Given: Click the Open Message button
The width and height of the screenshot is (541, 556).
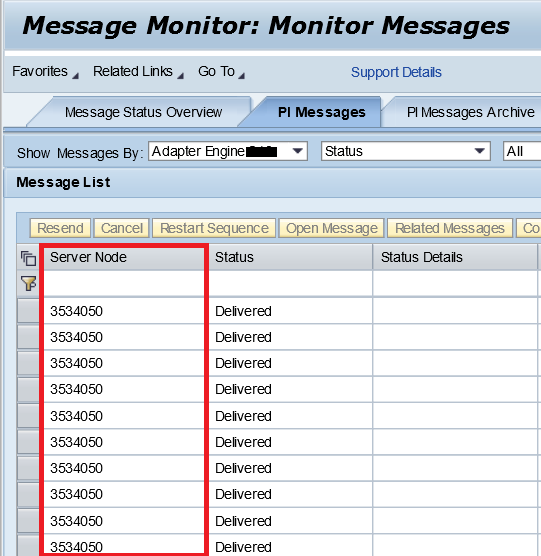Looking at the screenshot, I should tap(332, 228).
